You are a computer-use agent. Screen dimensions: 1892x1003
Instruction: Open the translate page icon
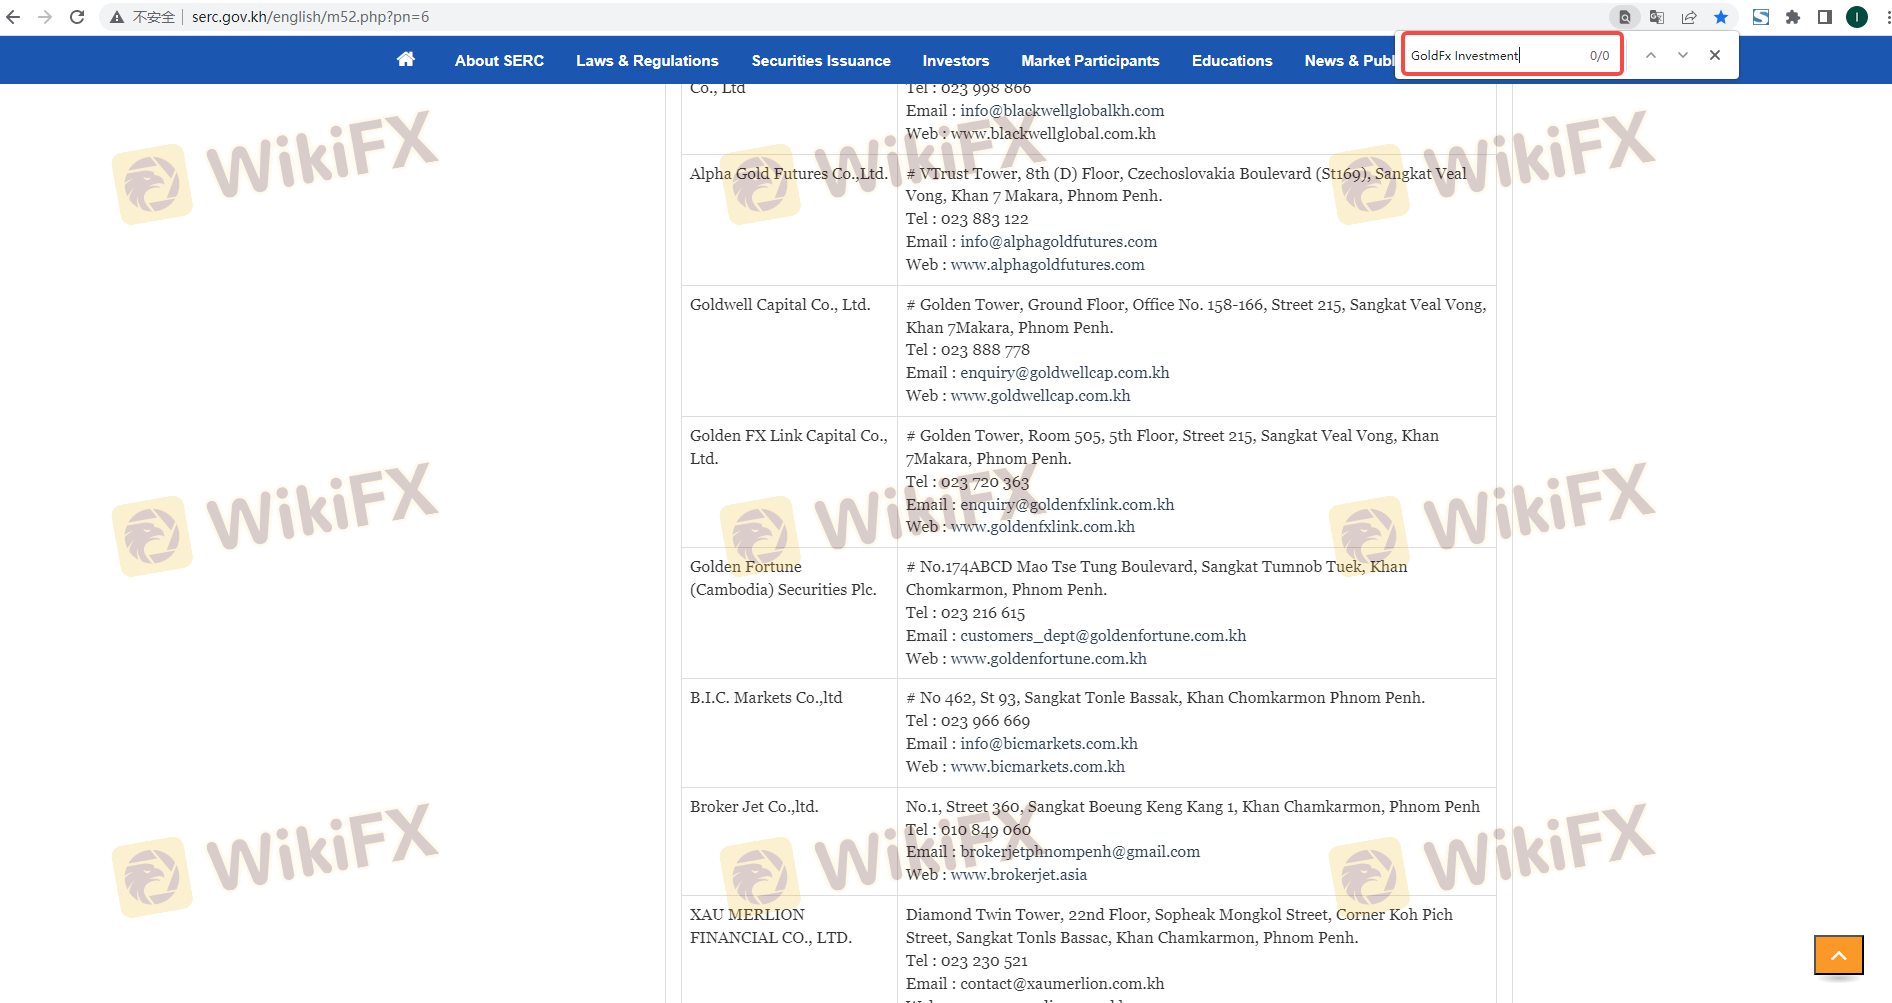click(1657, 17)
